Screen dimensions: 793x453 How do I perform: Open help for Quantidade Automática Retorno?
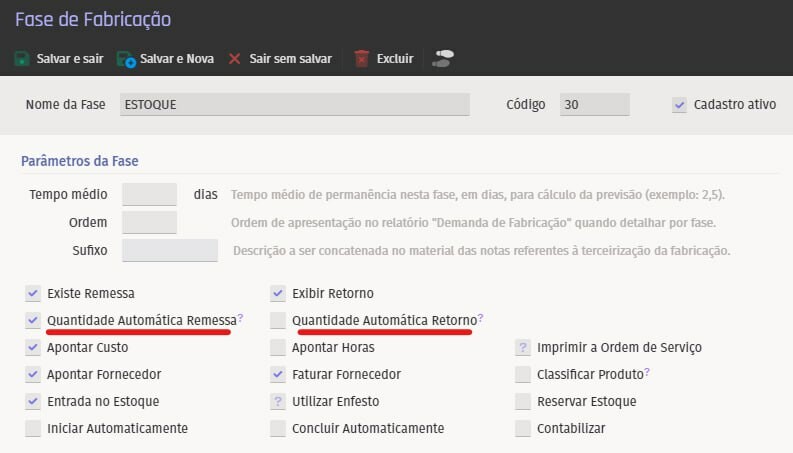coord(480,319)
